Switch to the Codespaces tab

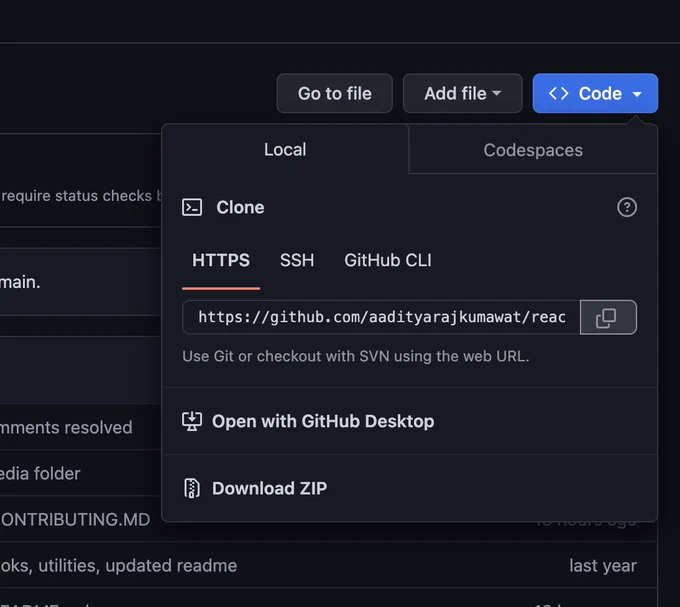533,150
